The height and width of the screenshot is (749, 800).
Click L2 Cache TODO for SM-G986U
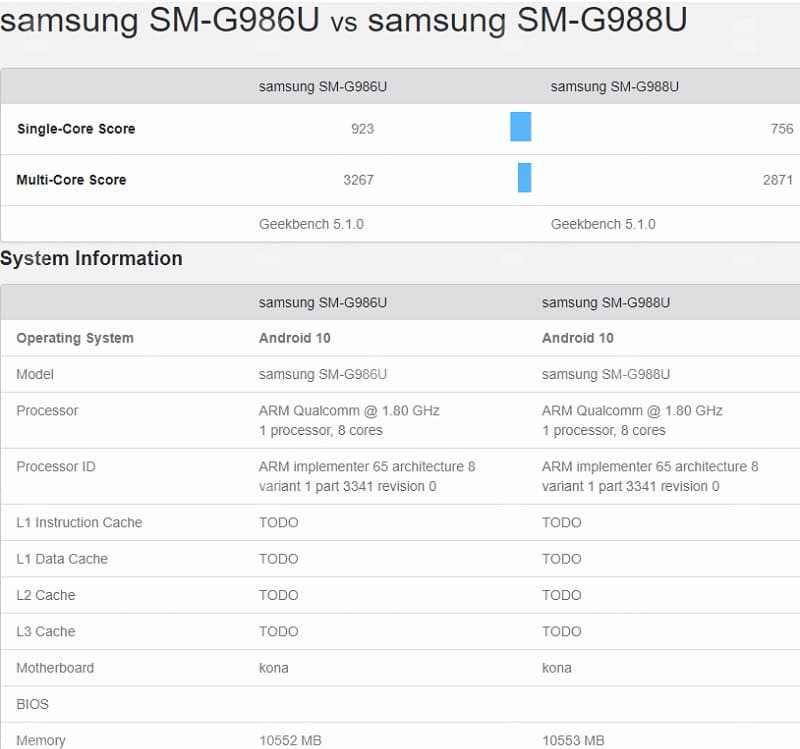279,595
